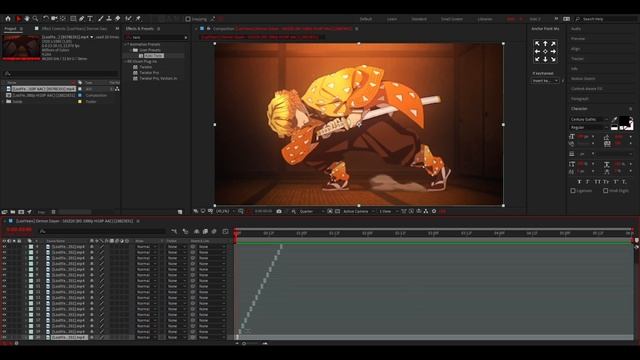
Task: Click the New Folder icon in the Project panel
Action: (13, 212)
